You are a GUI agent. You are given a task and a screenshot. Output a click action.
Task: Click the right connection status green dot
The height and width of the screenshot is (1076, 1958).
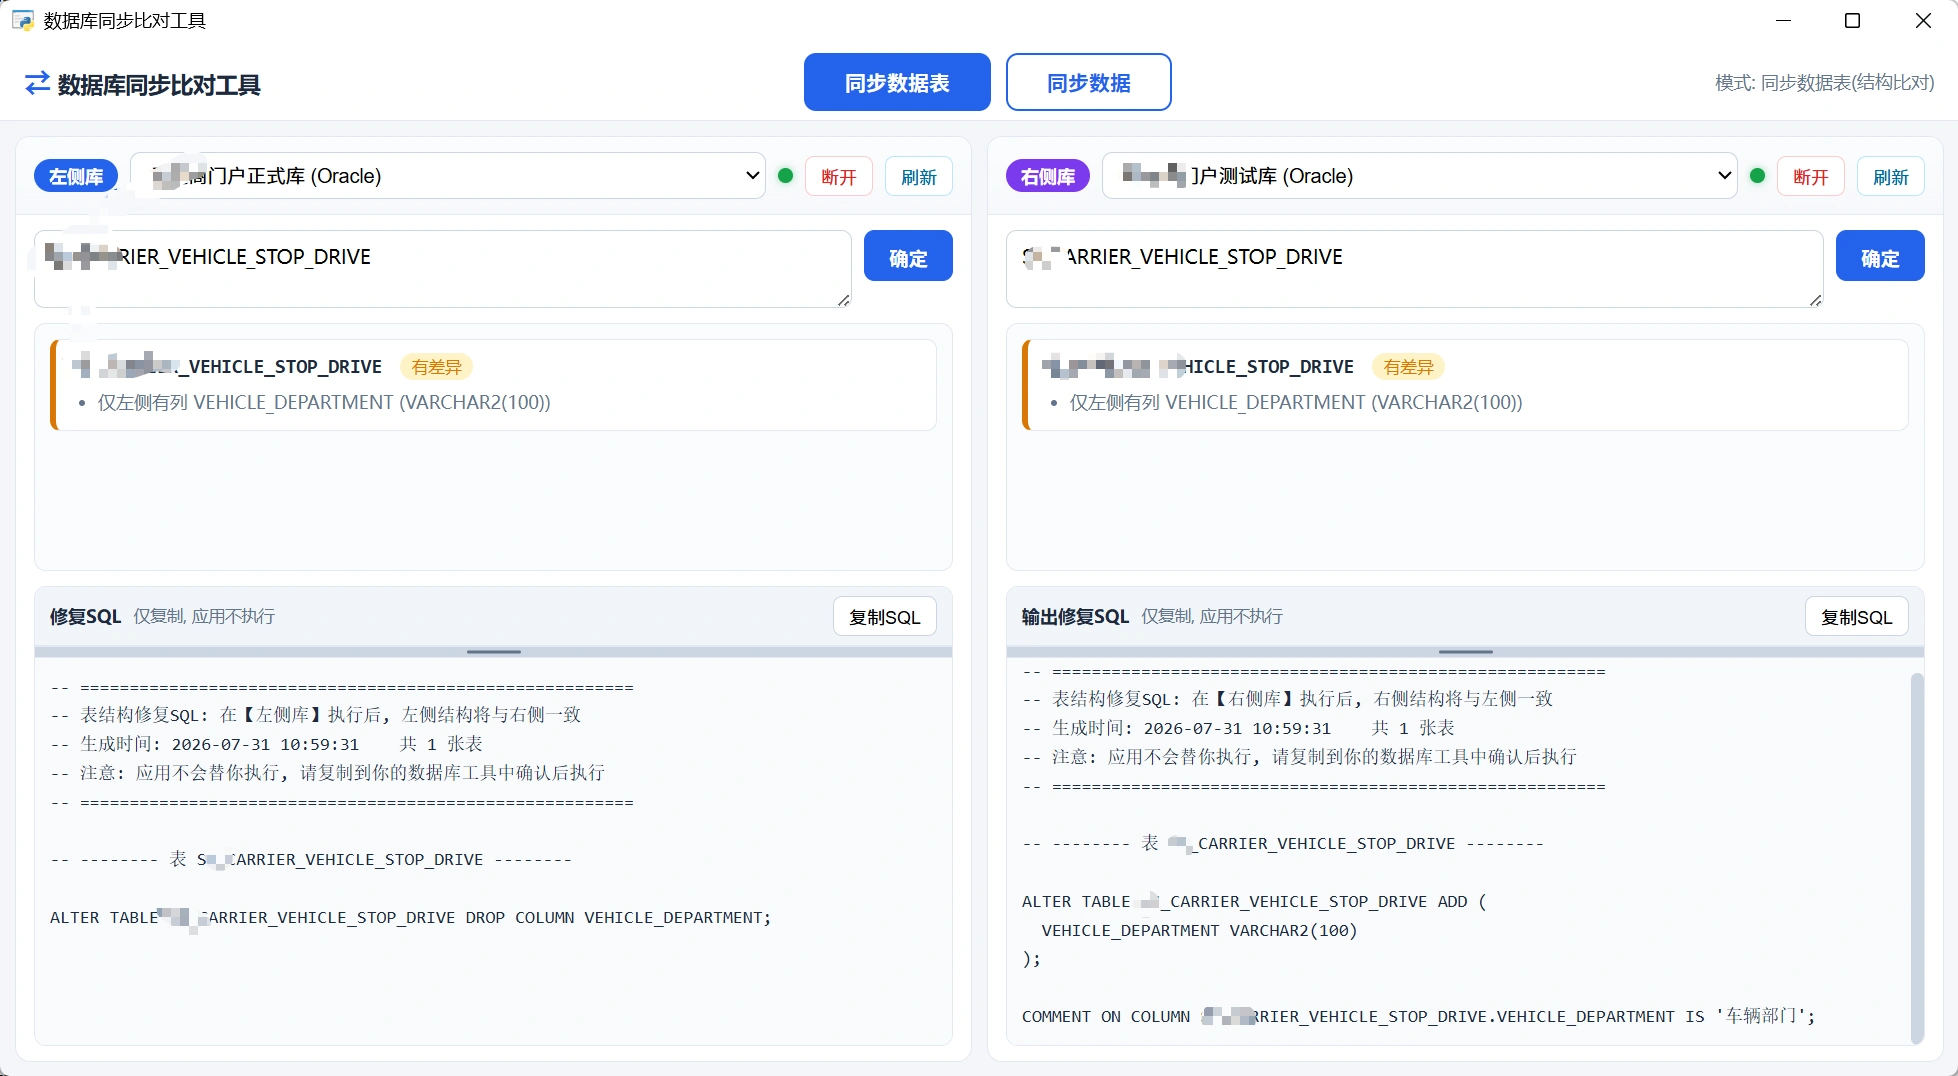point(1757,176)
